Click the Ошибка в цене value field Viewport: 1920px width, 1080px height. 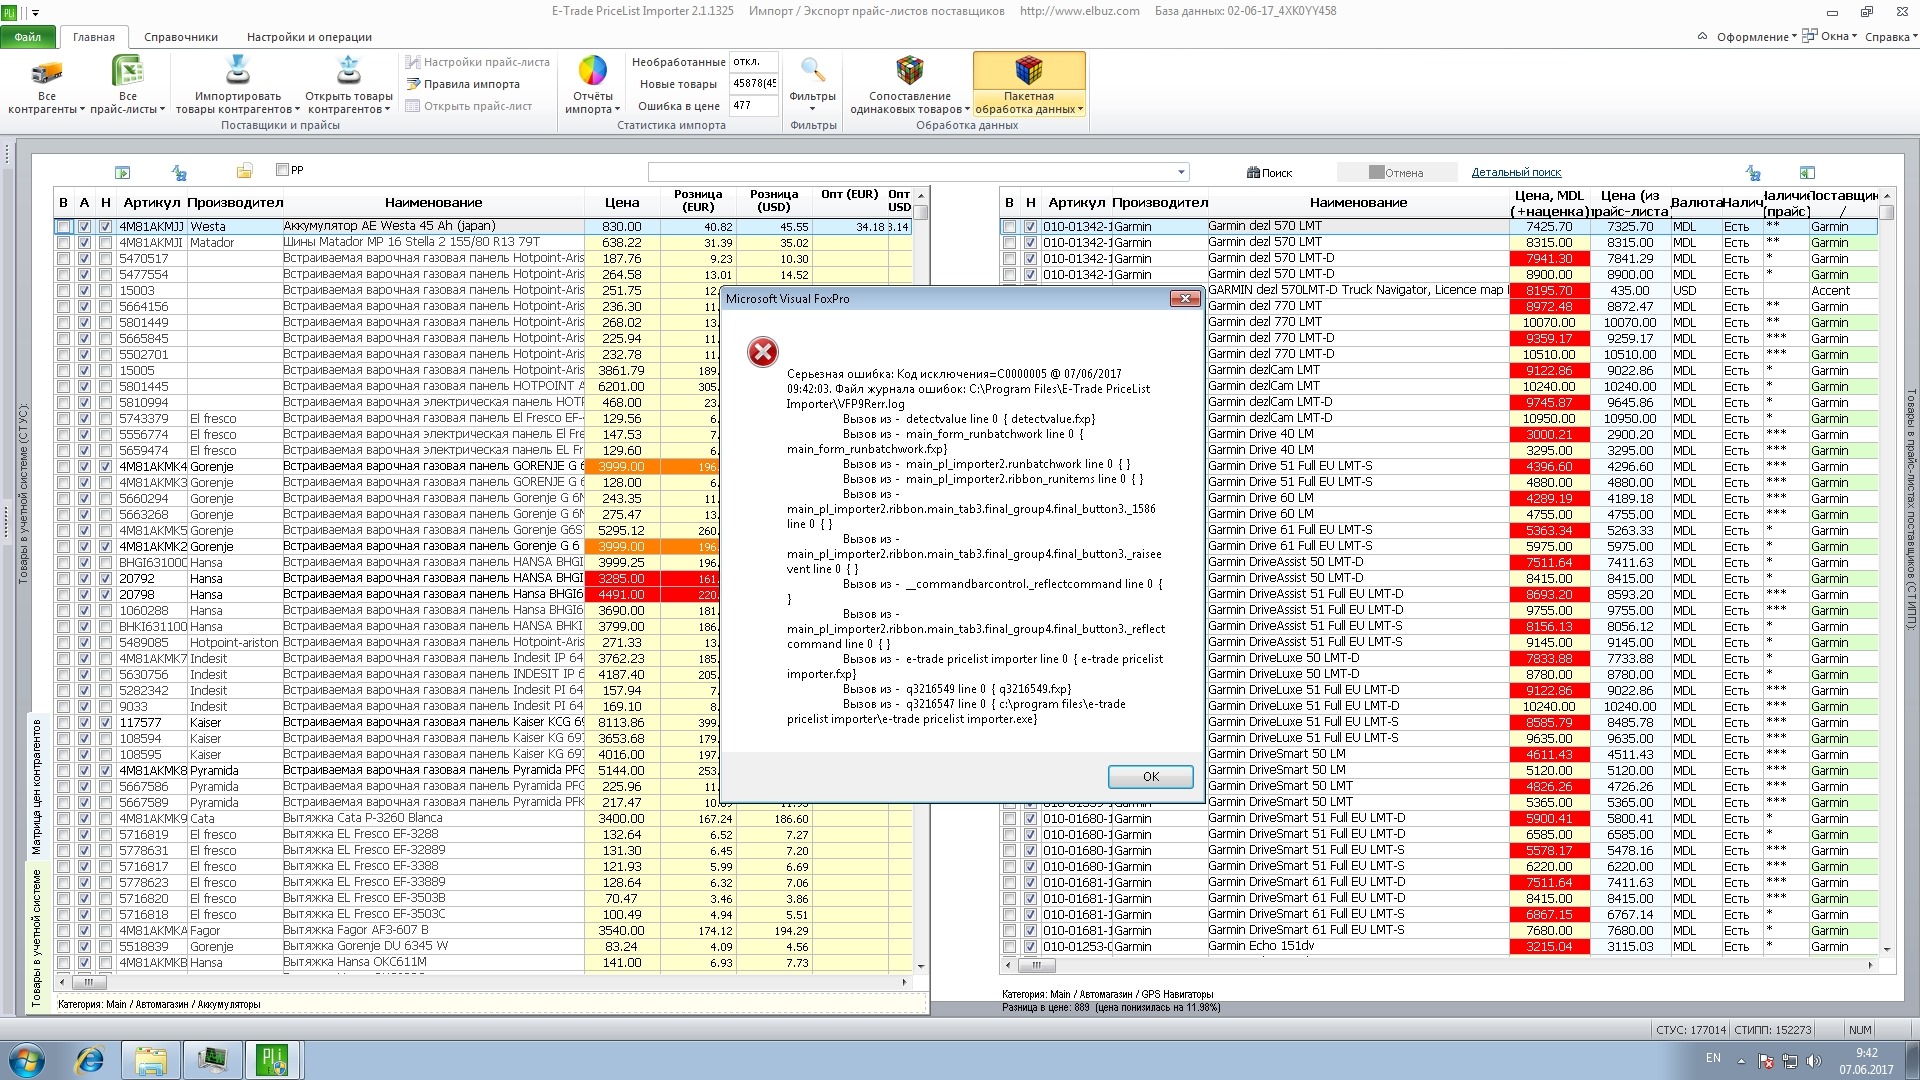pyautogui.click(x=754, y=105)
